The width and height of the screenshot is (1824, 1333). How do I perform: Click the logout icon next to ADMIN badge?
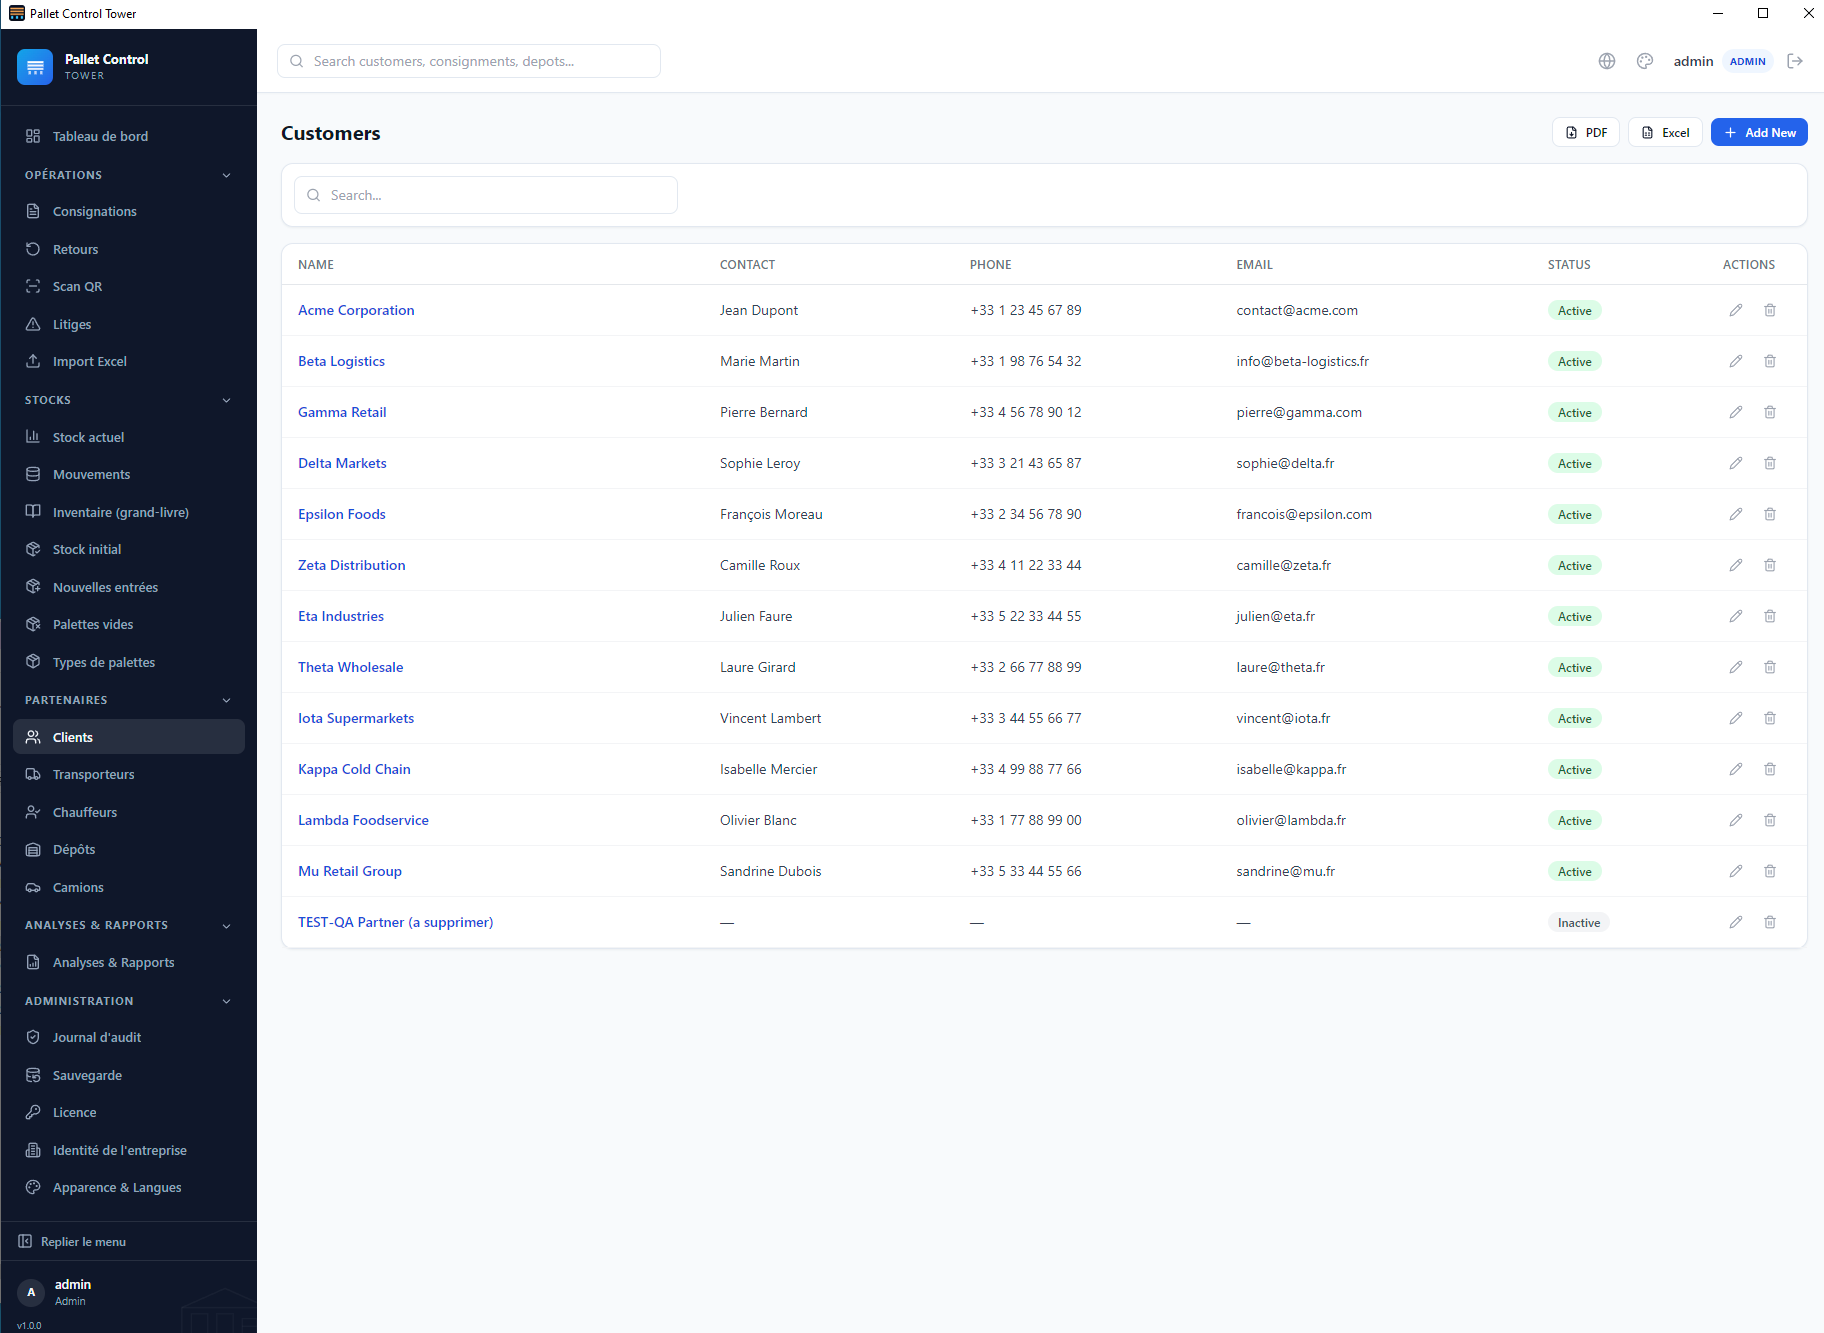1795,61
